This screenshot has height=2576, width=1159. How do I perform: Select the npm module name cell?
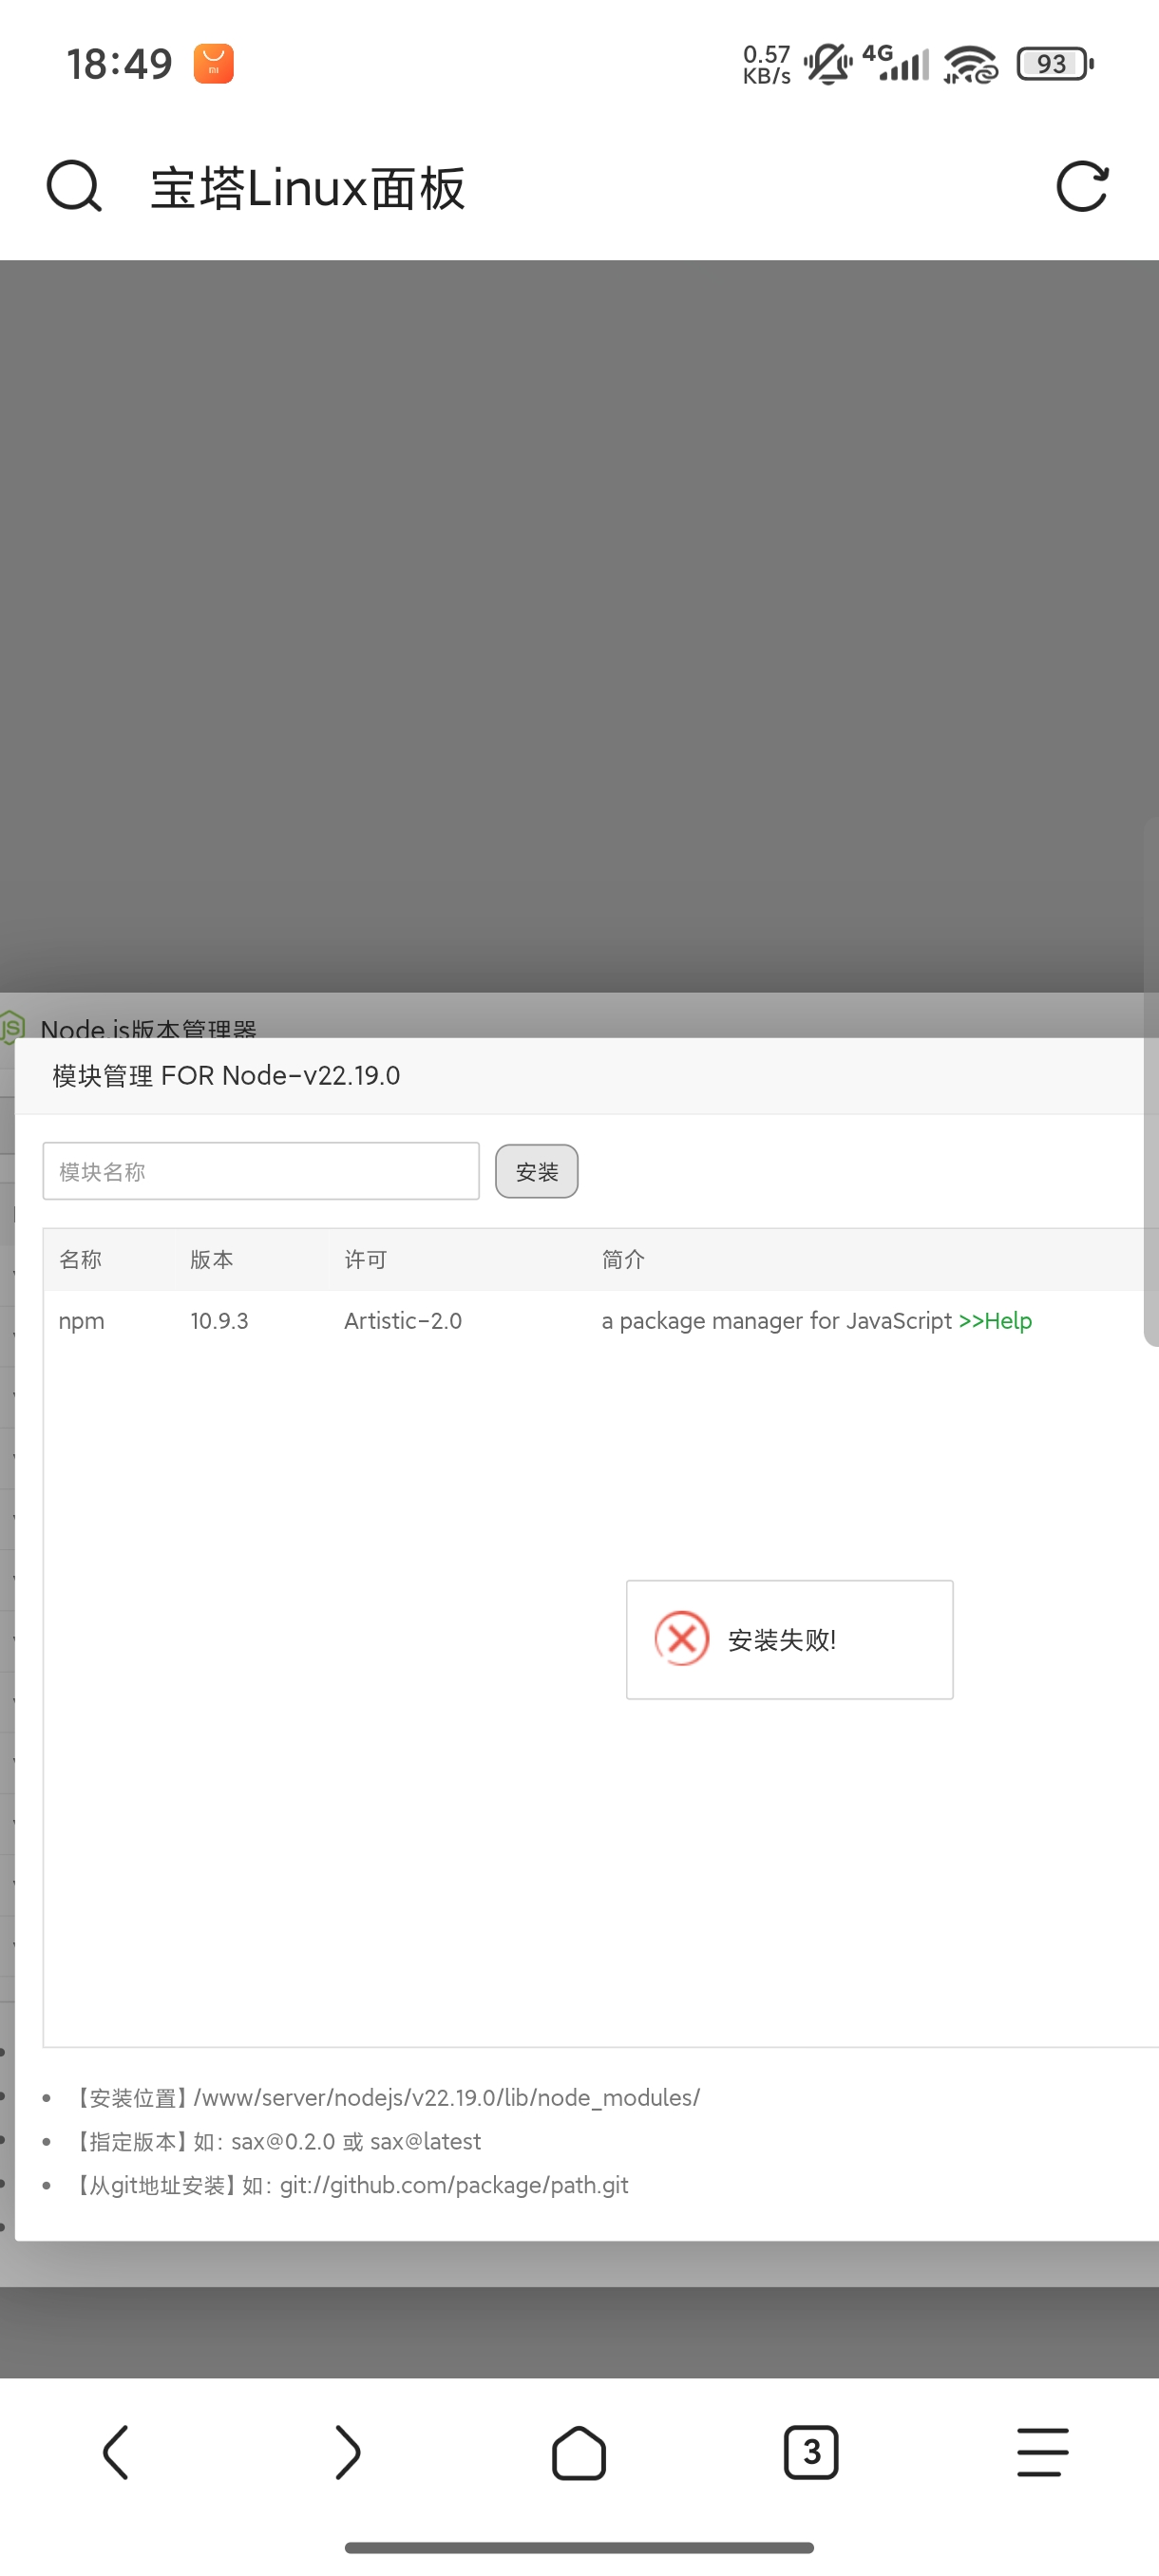tap(82, 1321)
